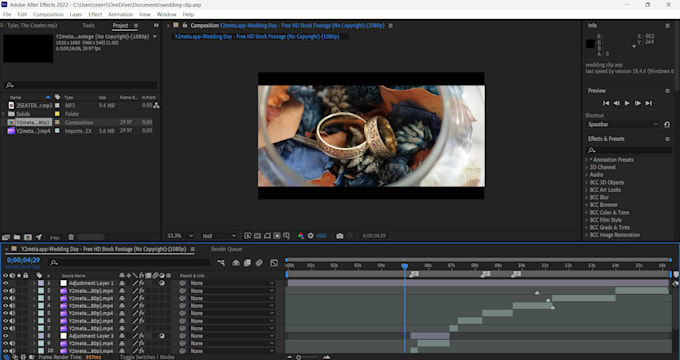Create a new composition from Project panel
The image size is (680, 360).
(28, 237)
